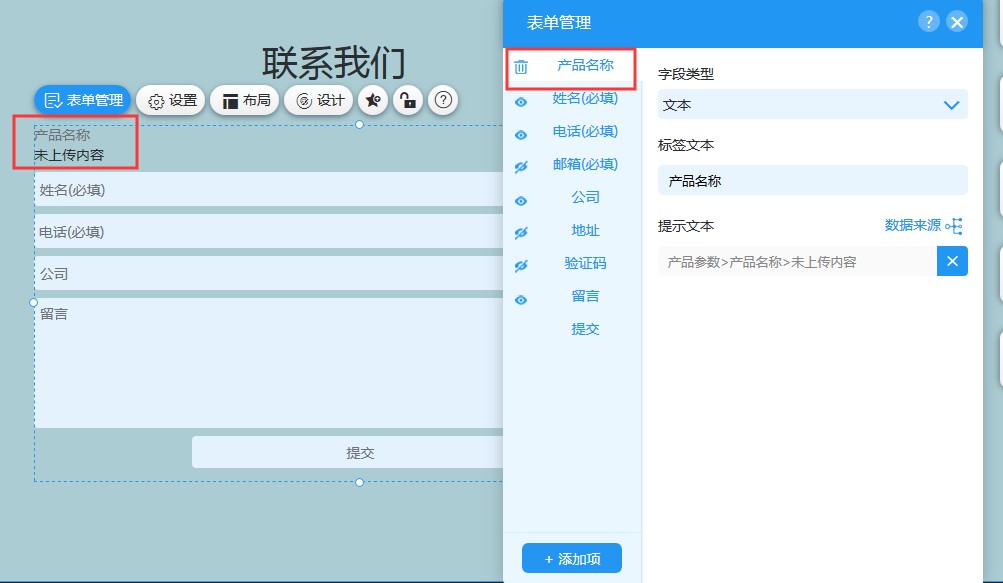Screen dimensions: 1003x583
Task: Click the unlock padlock icon
Action: coord(407,100)
